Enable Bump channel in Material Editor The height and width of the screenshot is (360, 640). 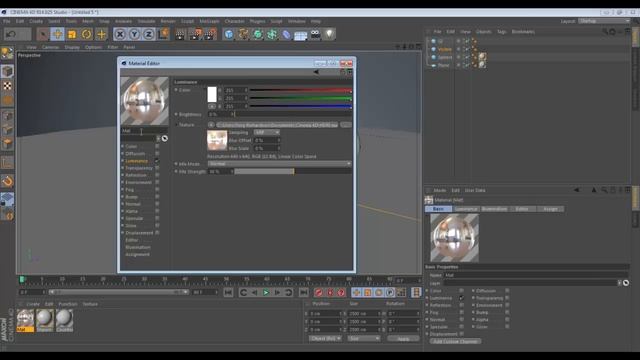coord(157,197)
